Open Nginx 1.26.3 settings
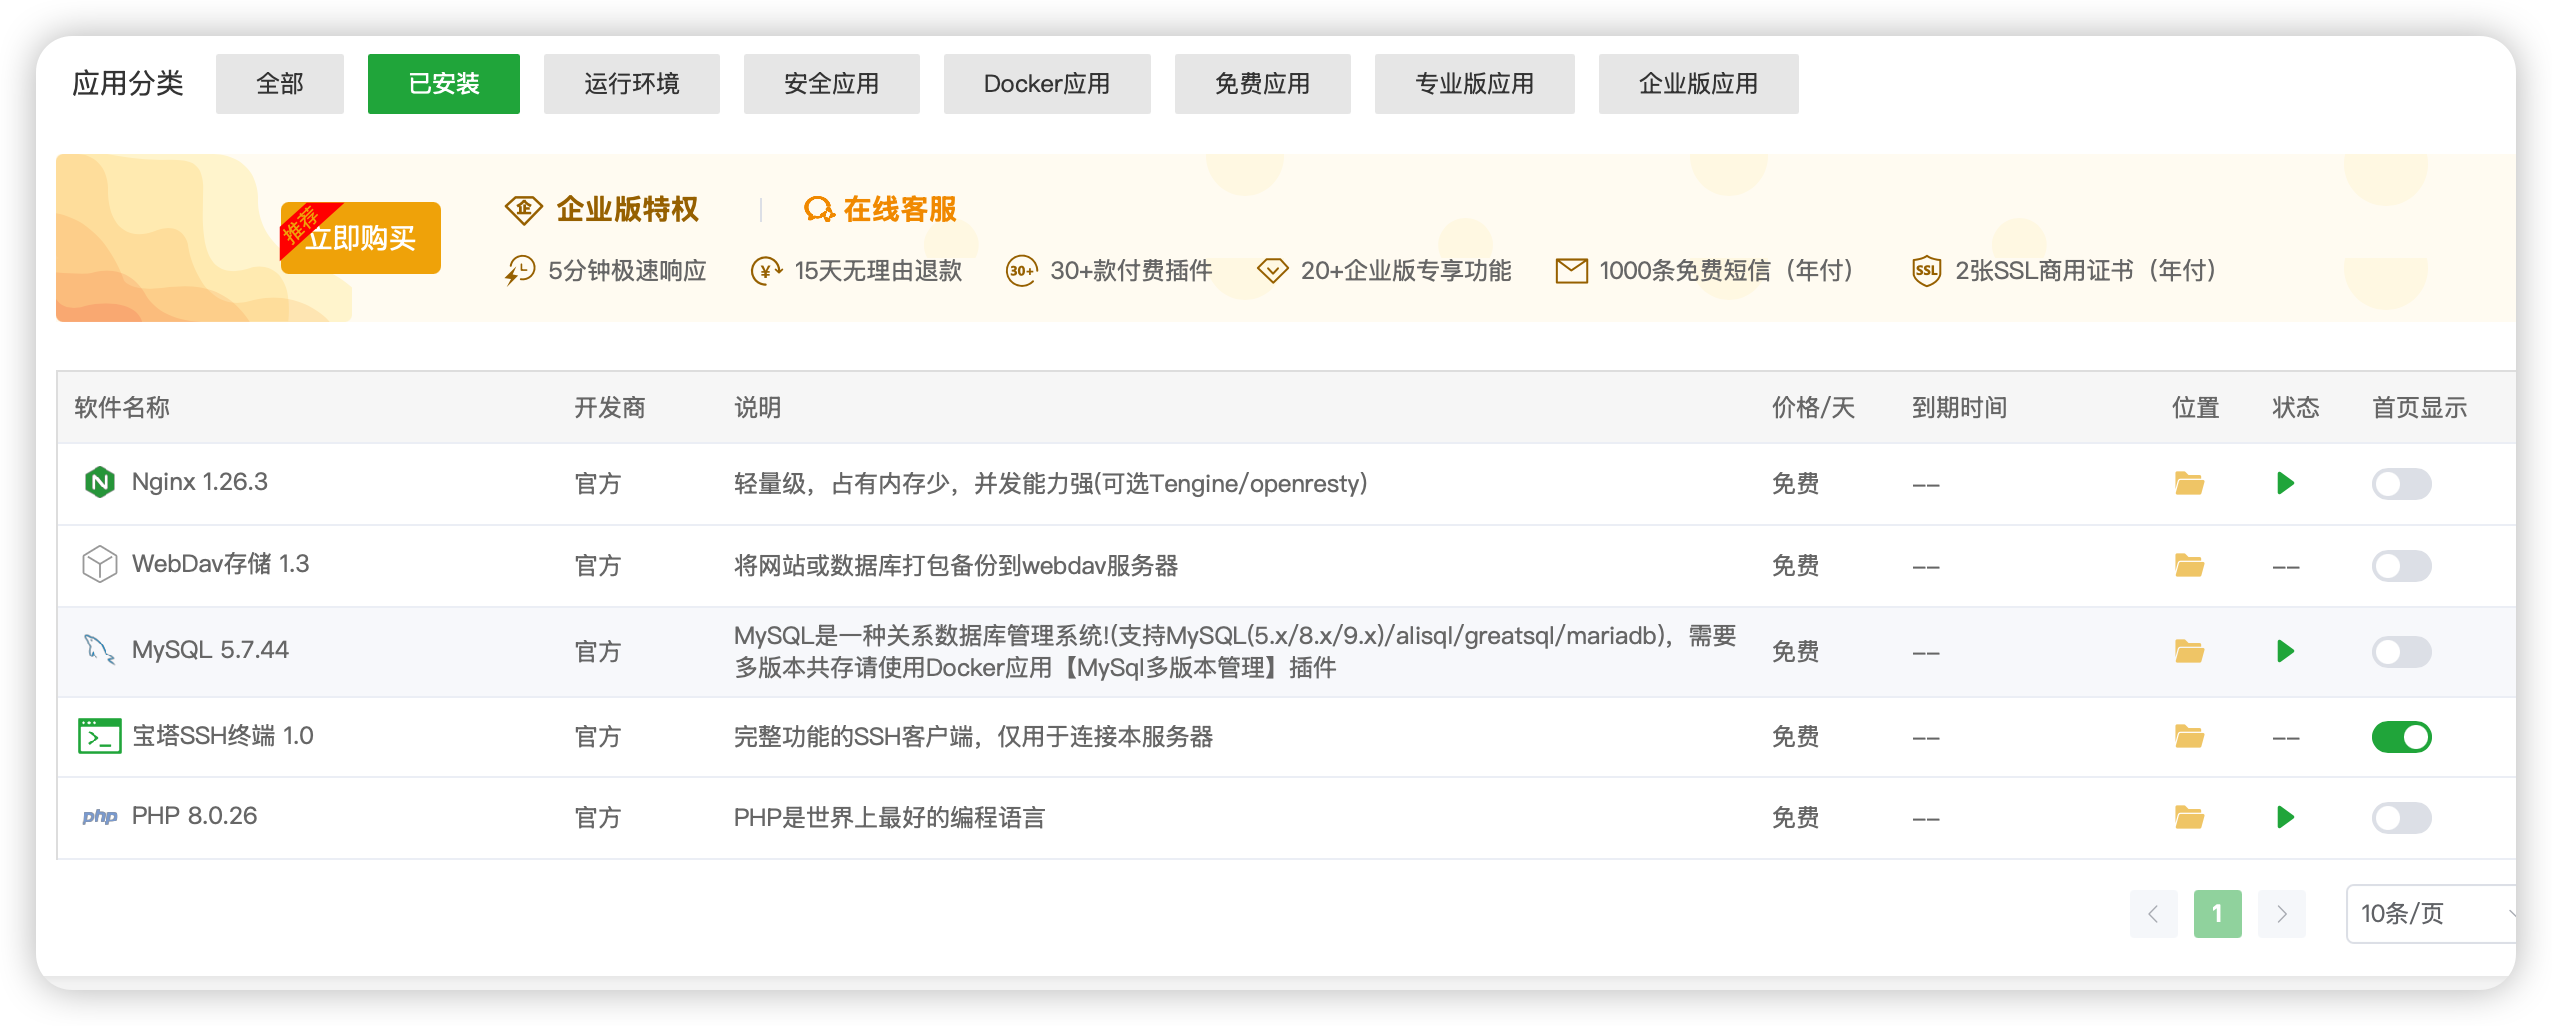Viewport: 2552px width, 1026px height. [200, 482]
